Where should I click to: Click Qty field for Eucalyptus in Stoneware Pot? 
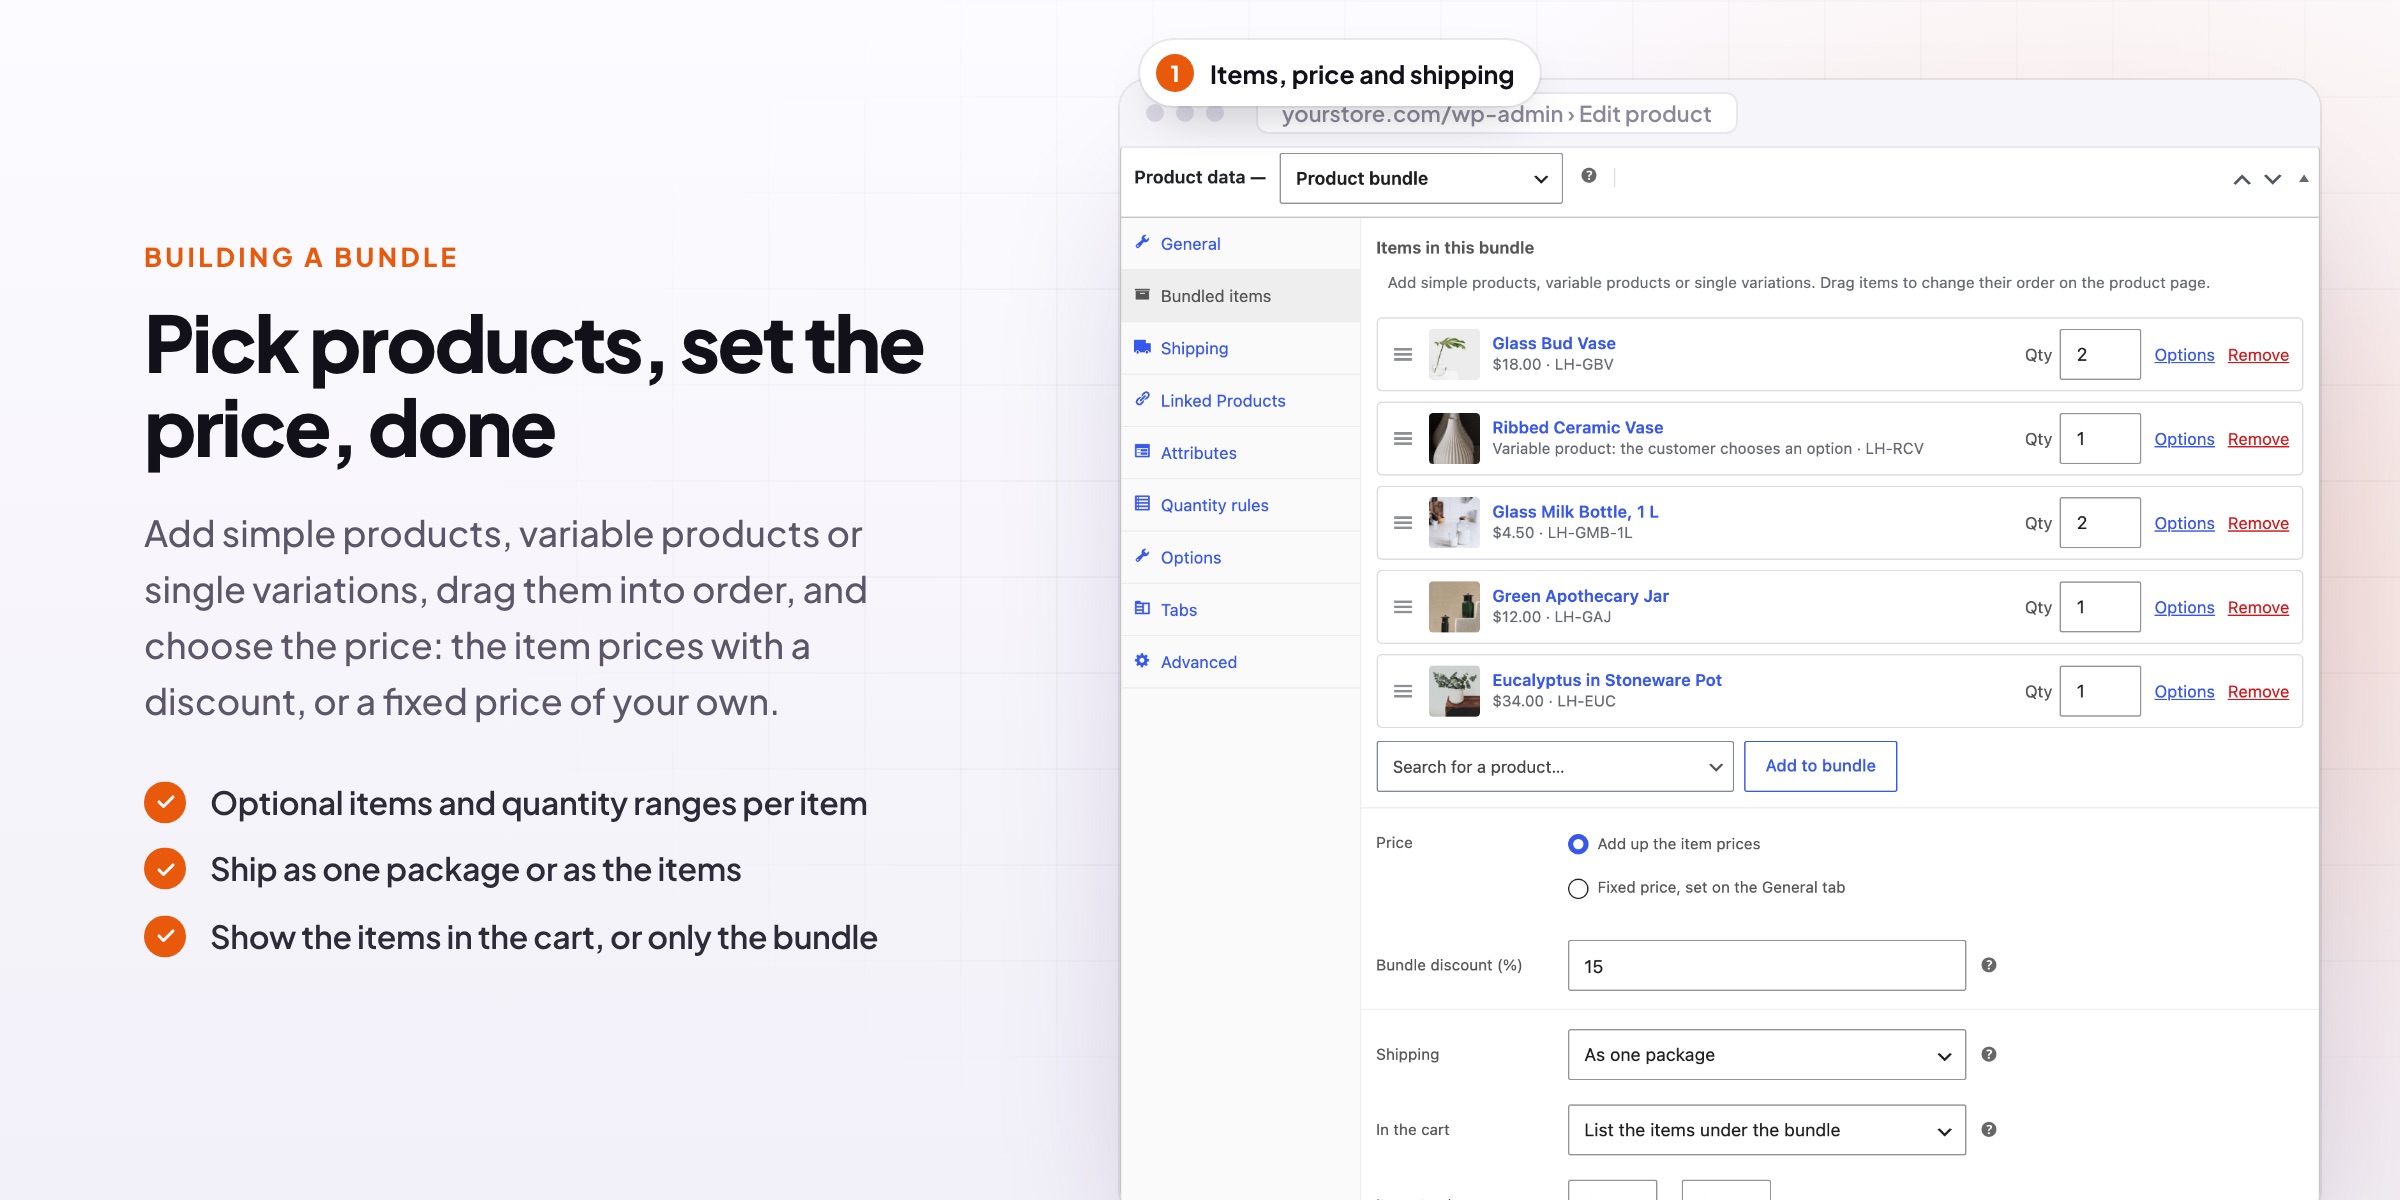pyautogui.click(x=2100, y=691)
